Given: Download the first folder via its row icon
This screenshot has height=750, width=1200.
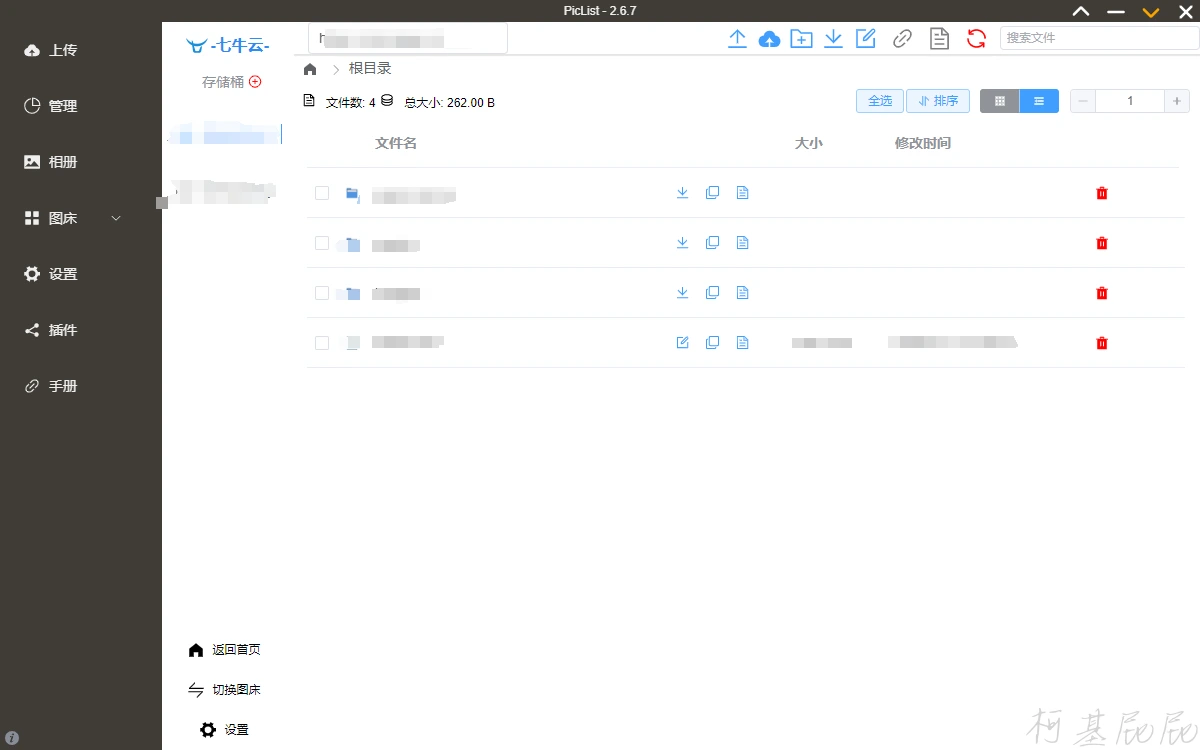Looking at the screenshot, I should tap(682, 193).
